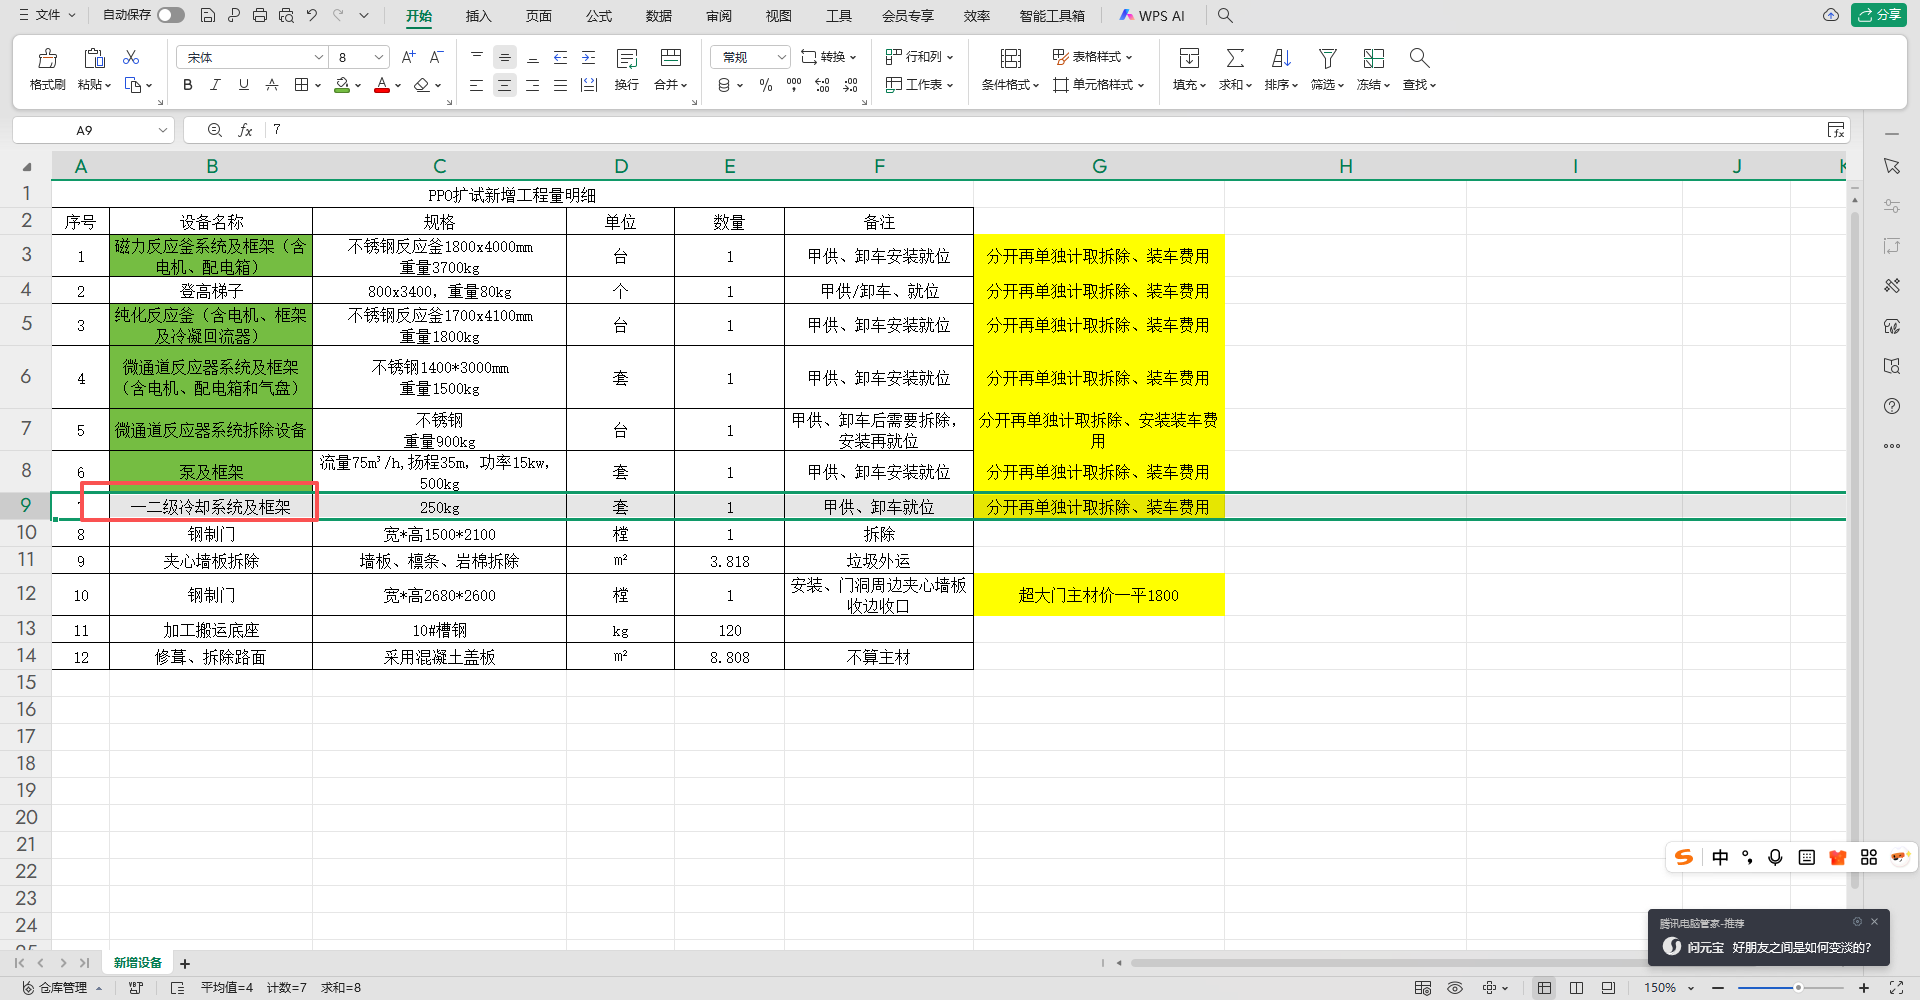The width and height of the screenshot is (1920, 1000).
Task: Switch to page break preview in the status bar
Action: pyautogui.click(x=1576, y=988)
